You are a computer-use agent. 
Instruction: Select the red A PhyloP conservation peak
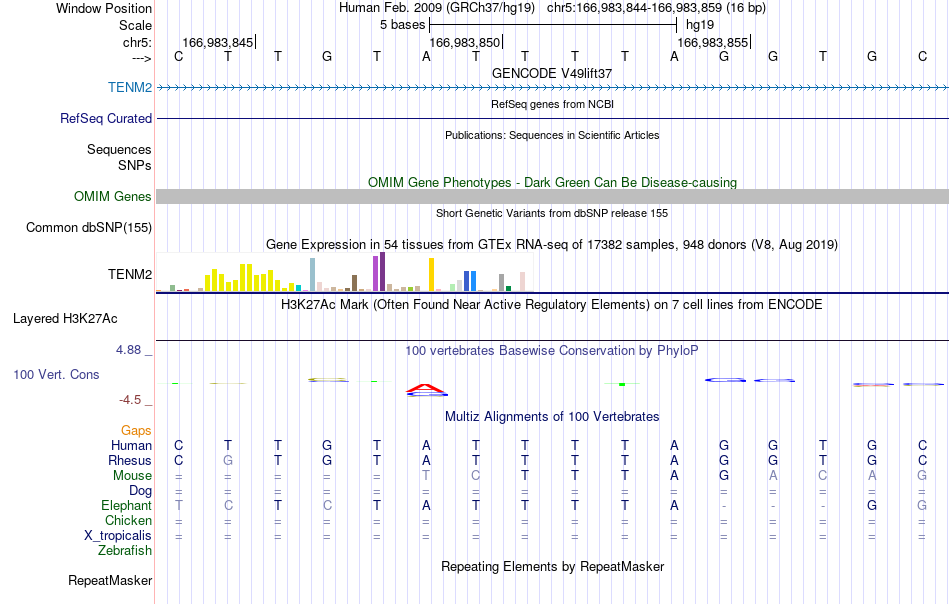[x=427, y=390]
